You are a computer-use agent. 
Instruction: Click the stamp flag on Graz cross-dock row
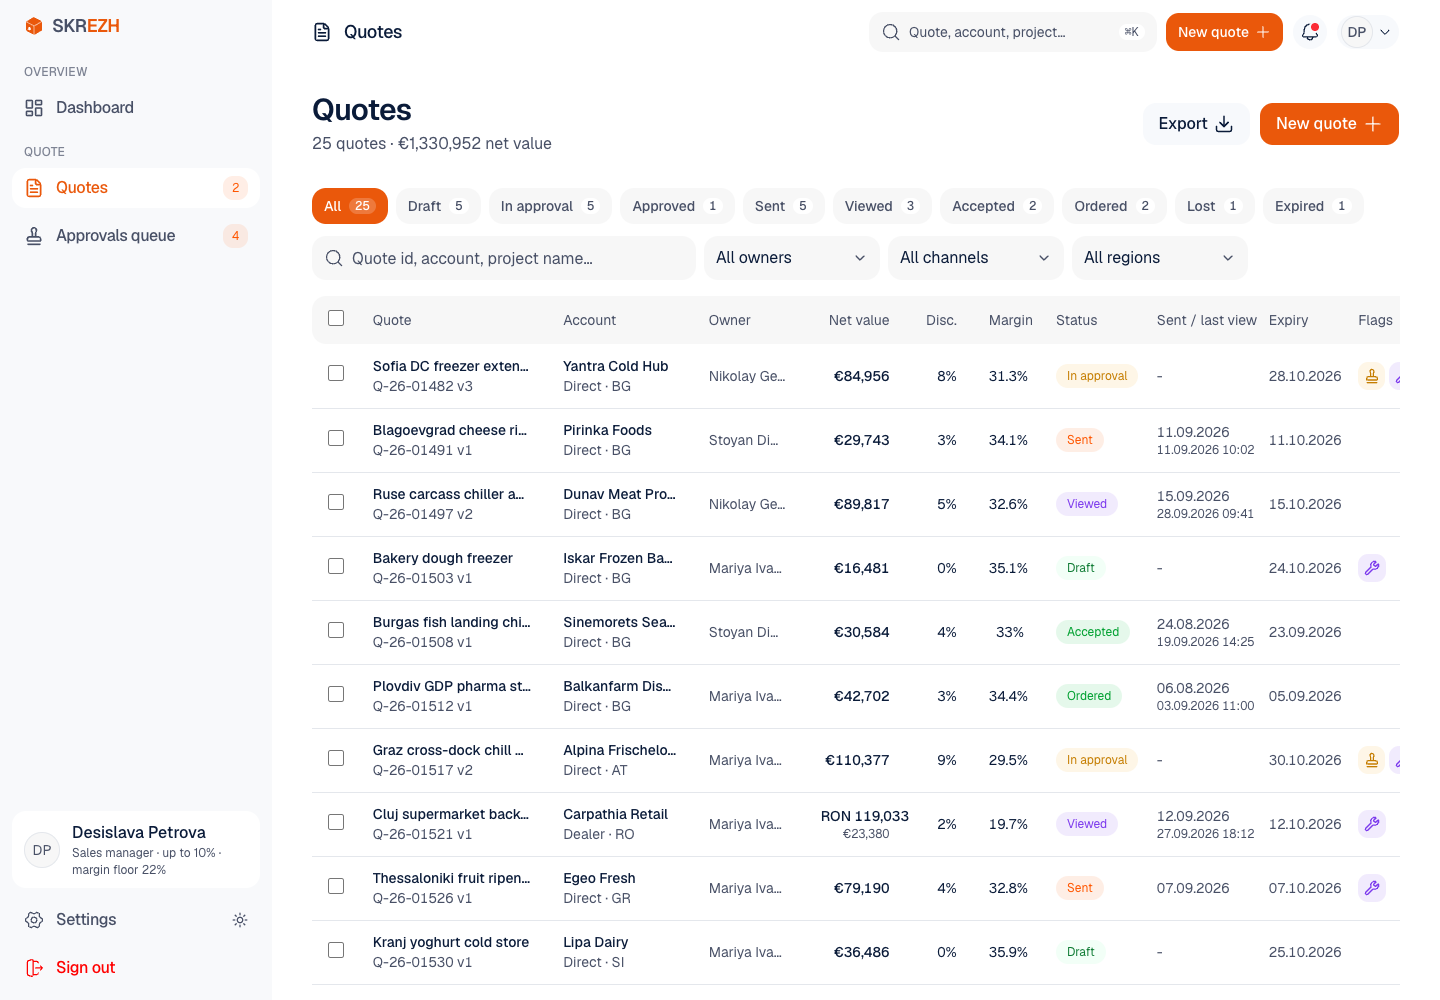(1372, 760)
